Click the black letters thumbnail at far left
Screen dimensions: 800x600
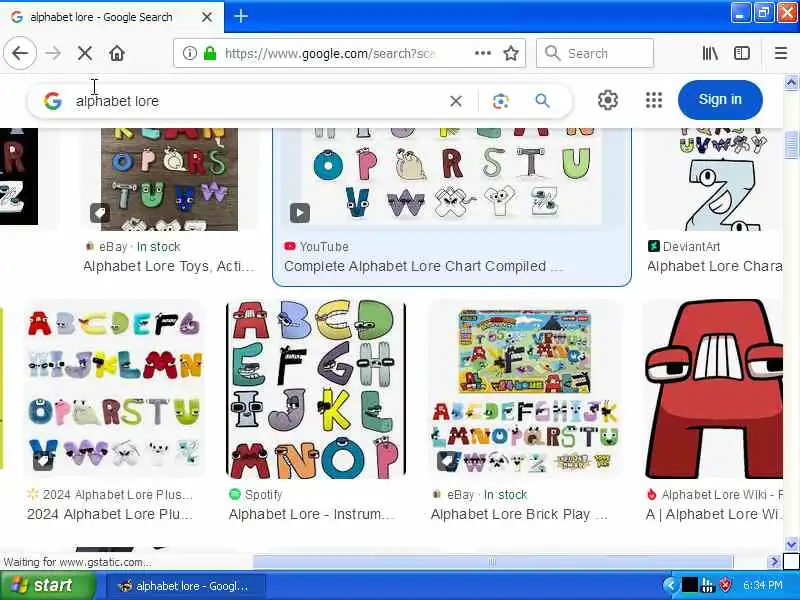19,176
